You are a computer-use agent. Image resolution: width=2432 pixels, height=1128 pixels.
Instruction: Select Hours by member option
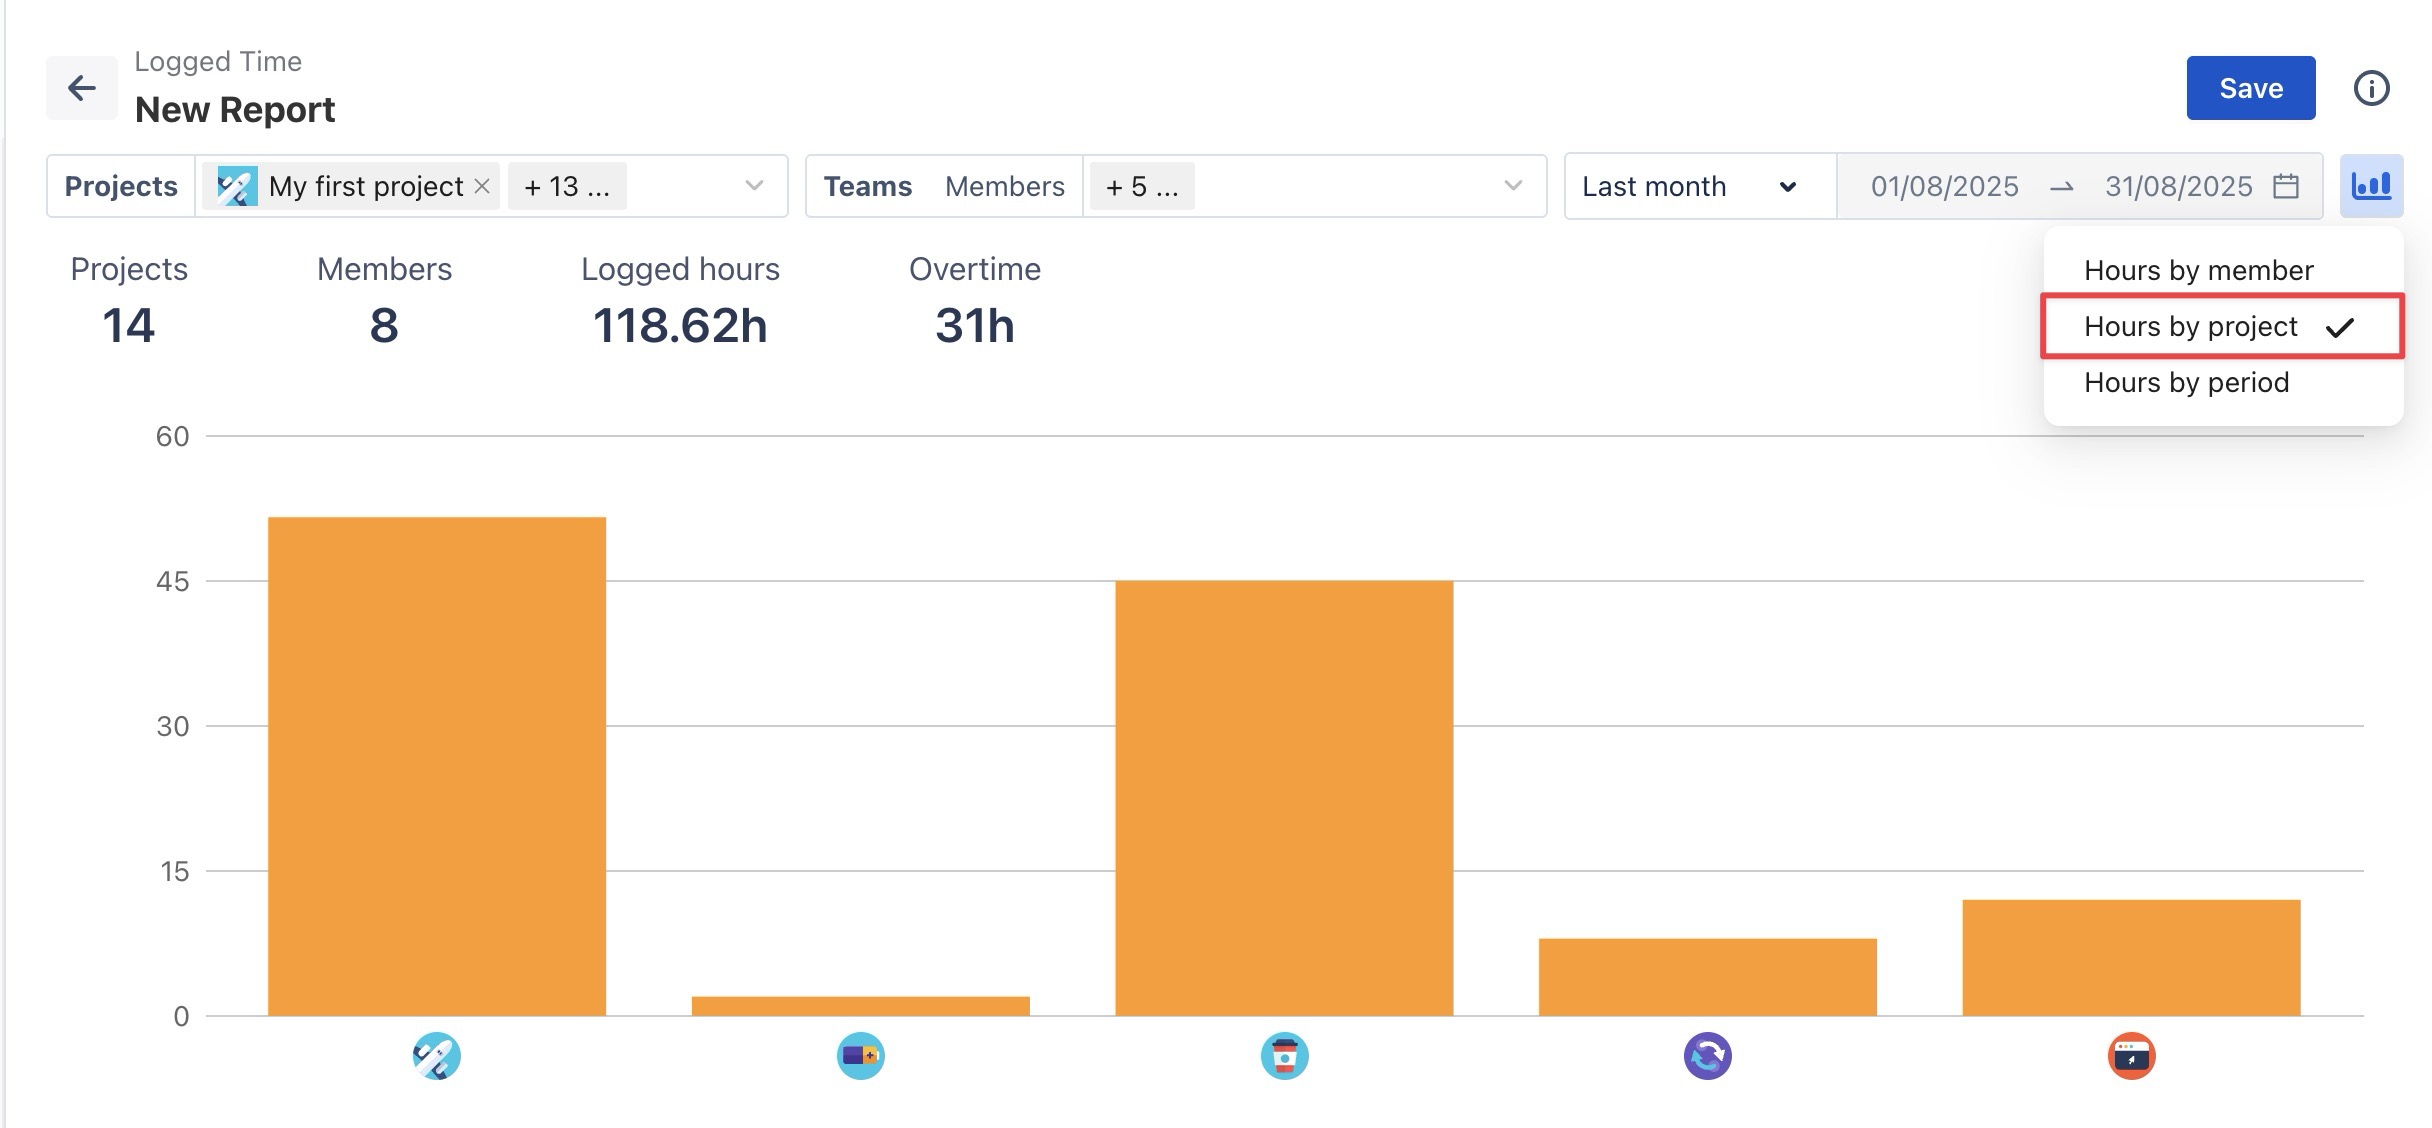tap(2198, 270)
